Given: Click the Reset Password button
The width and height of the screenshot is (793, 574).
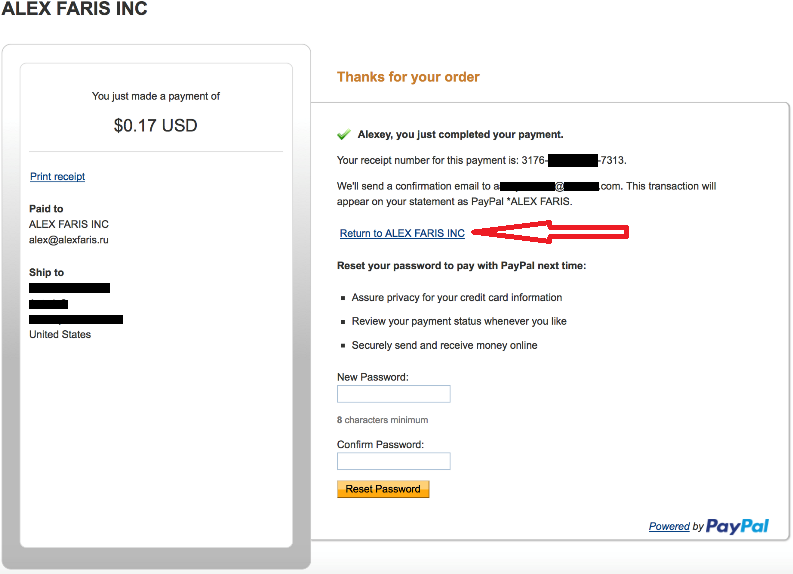Looking at the screenshot, I should (383, 489).
